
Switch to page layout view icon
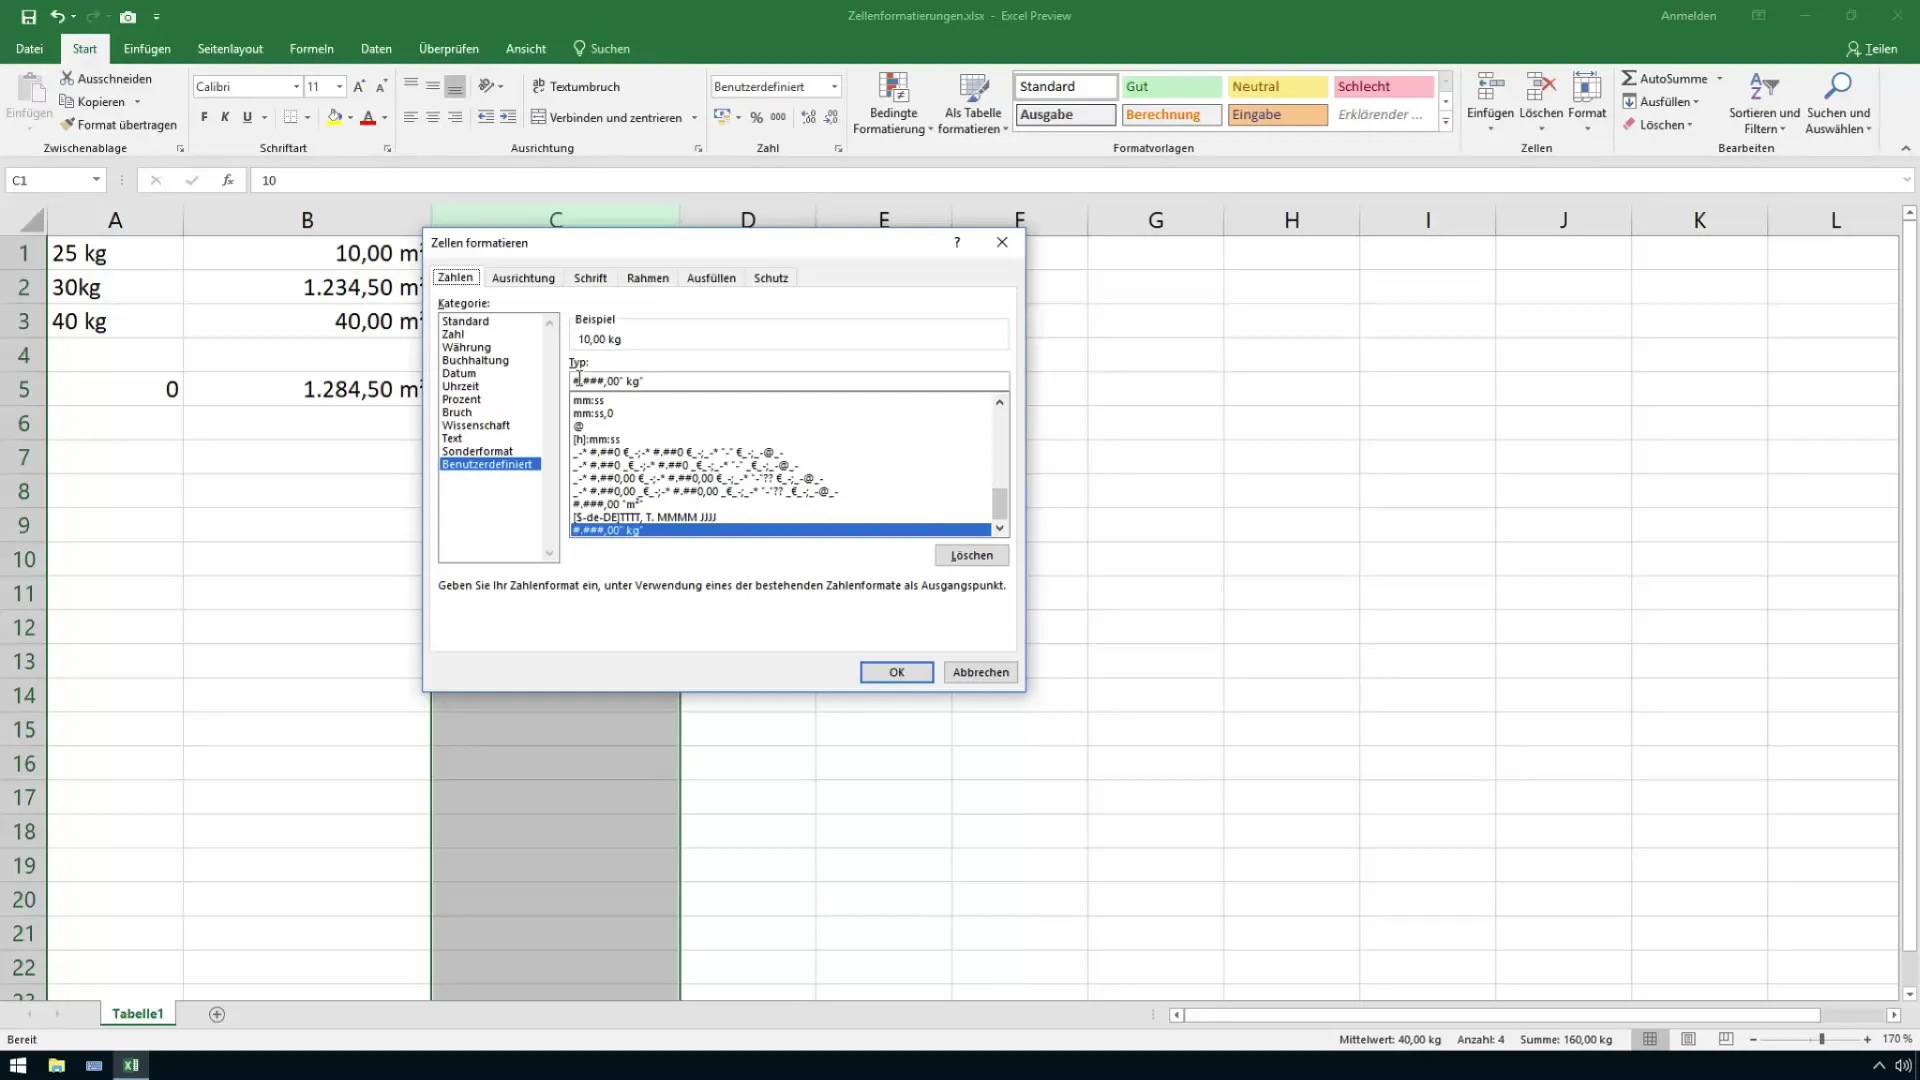click(1688, 1039)
